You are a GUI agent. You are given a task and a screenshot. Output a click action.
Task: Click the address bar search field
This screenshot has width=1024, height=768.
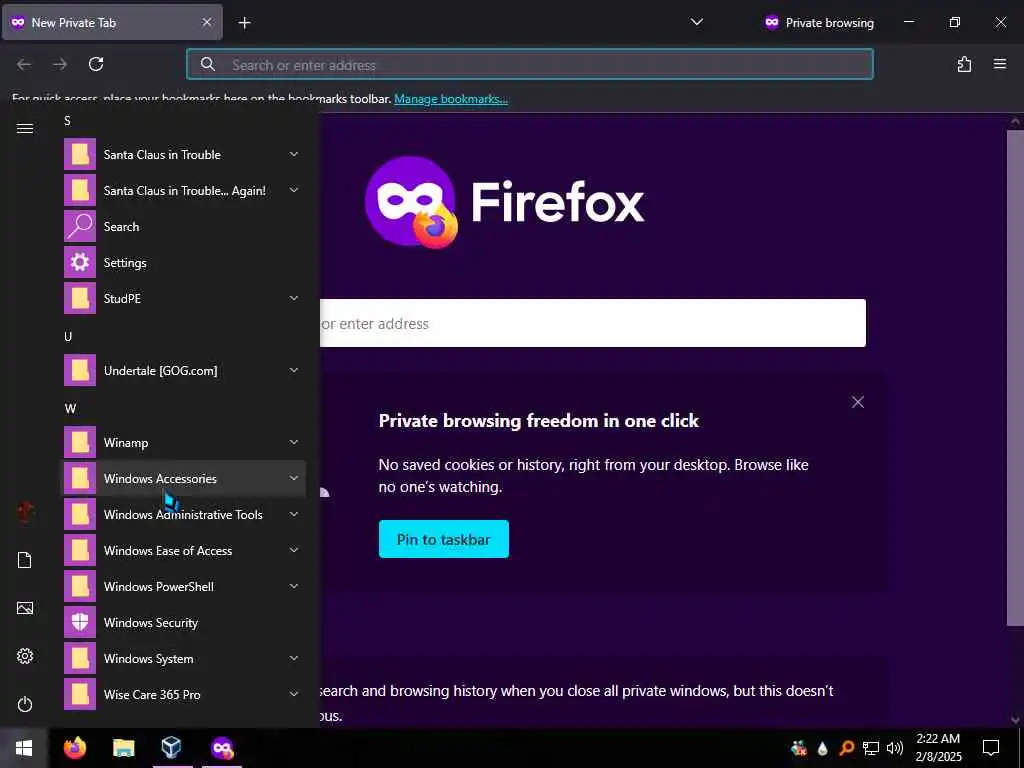530,64
